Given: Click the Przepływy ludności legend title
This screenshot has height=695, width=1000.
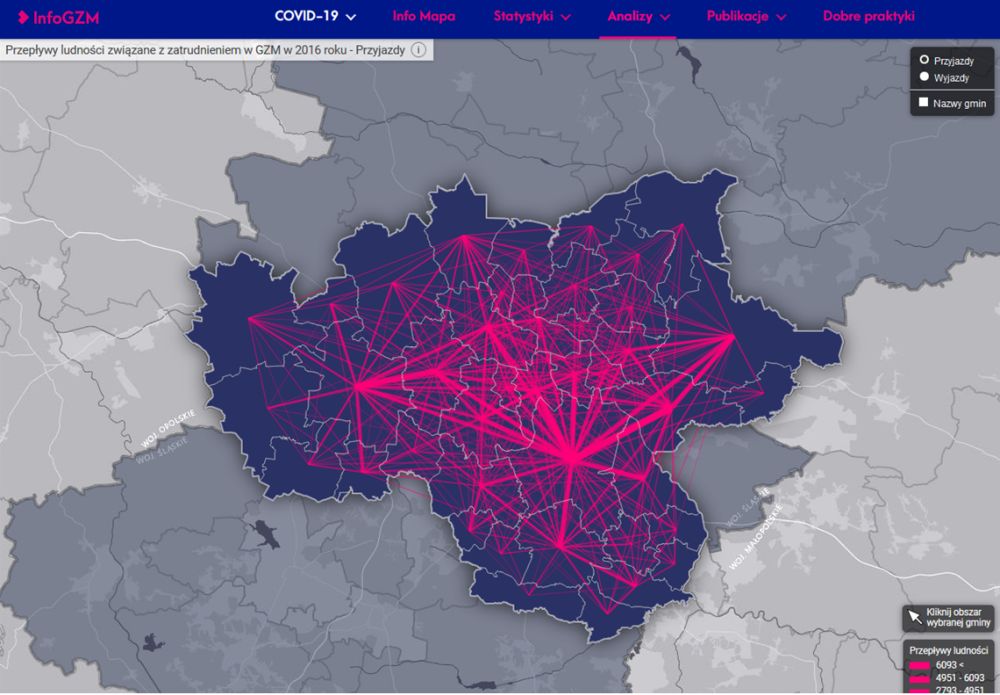Looking at the screenshot, I should click(x=948, y=649).
